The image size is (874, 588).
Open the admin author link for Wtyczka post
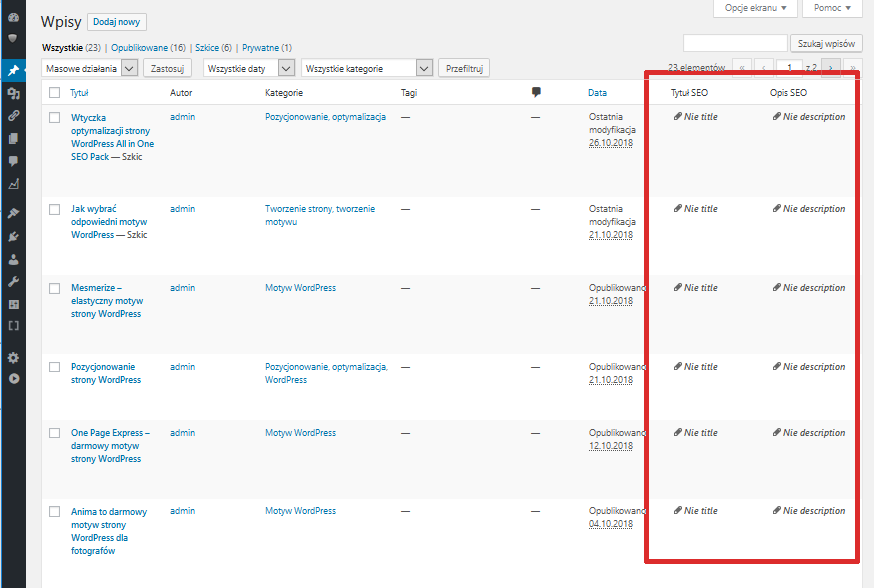coord(182,116)
